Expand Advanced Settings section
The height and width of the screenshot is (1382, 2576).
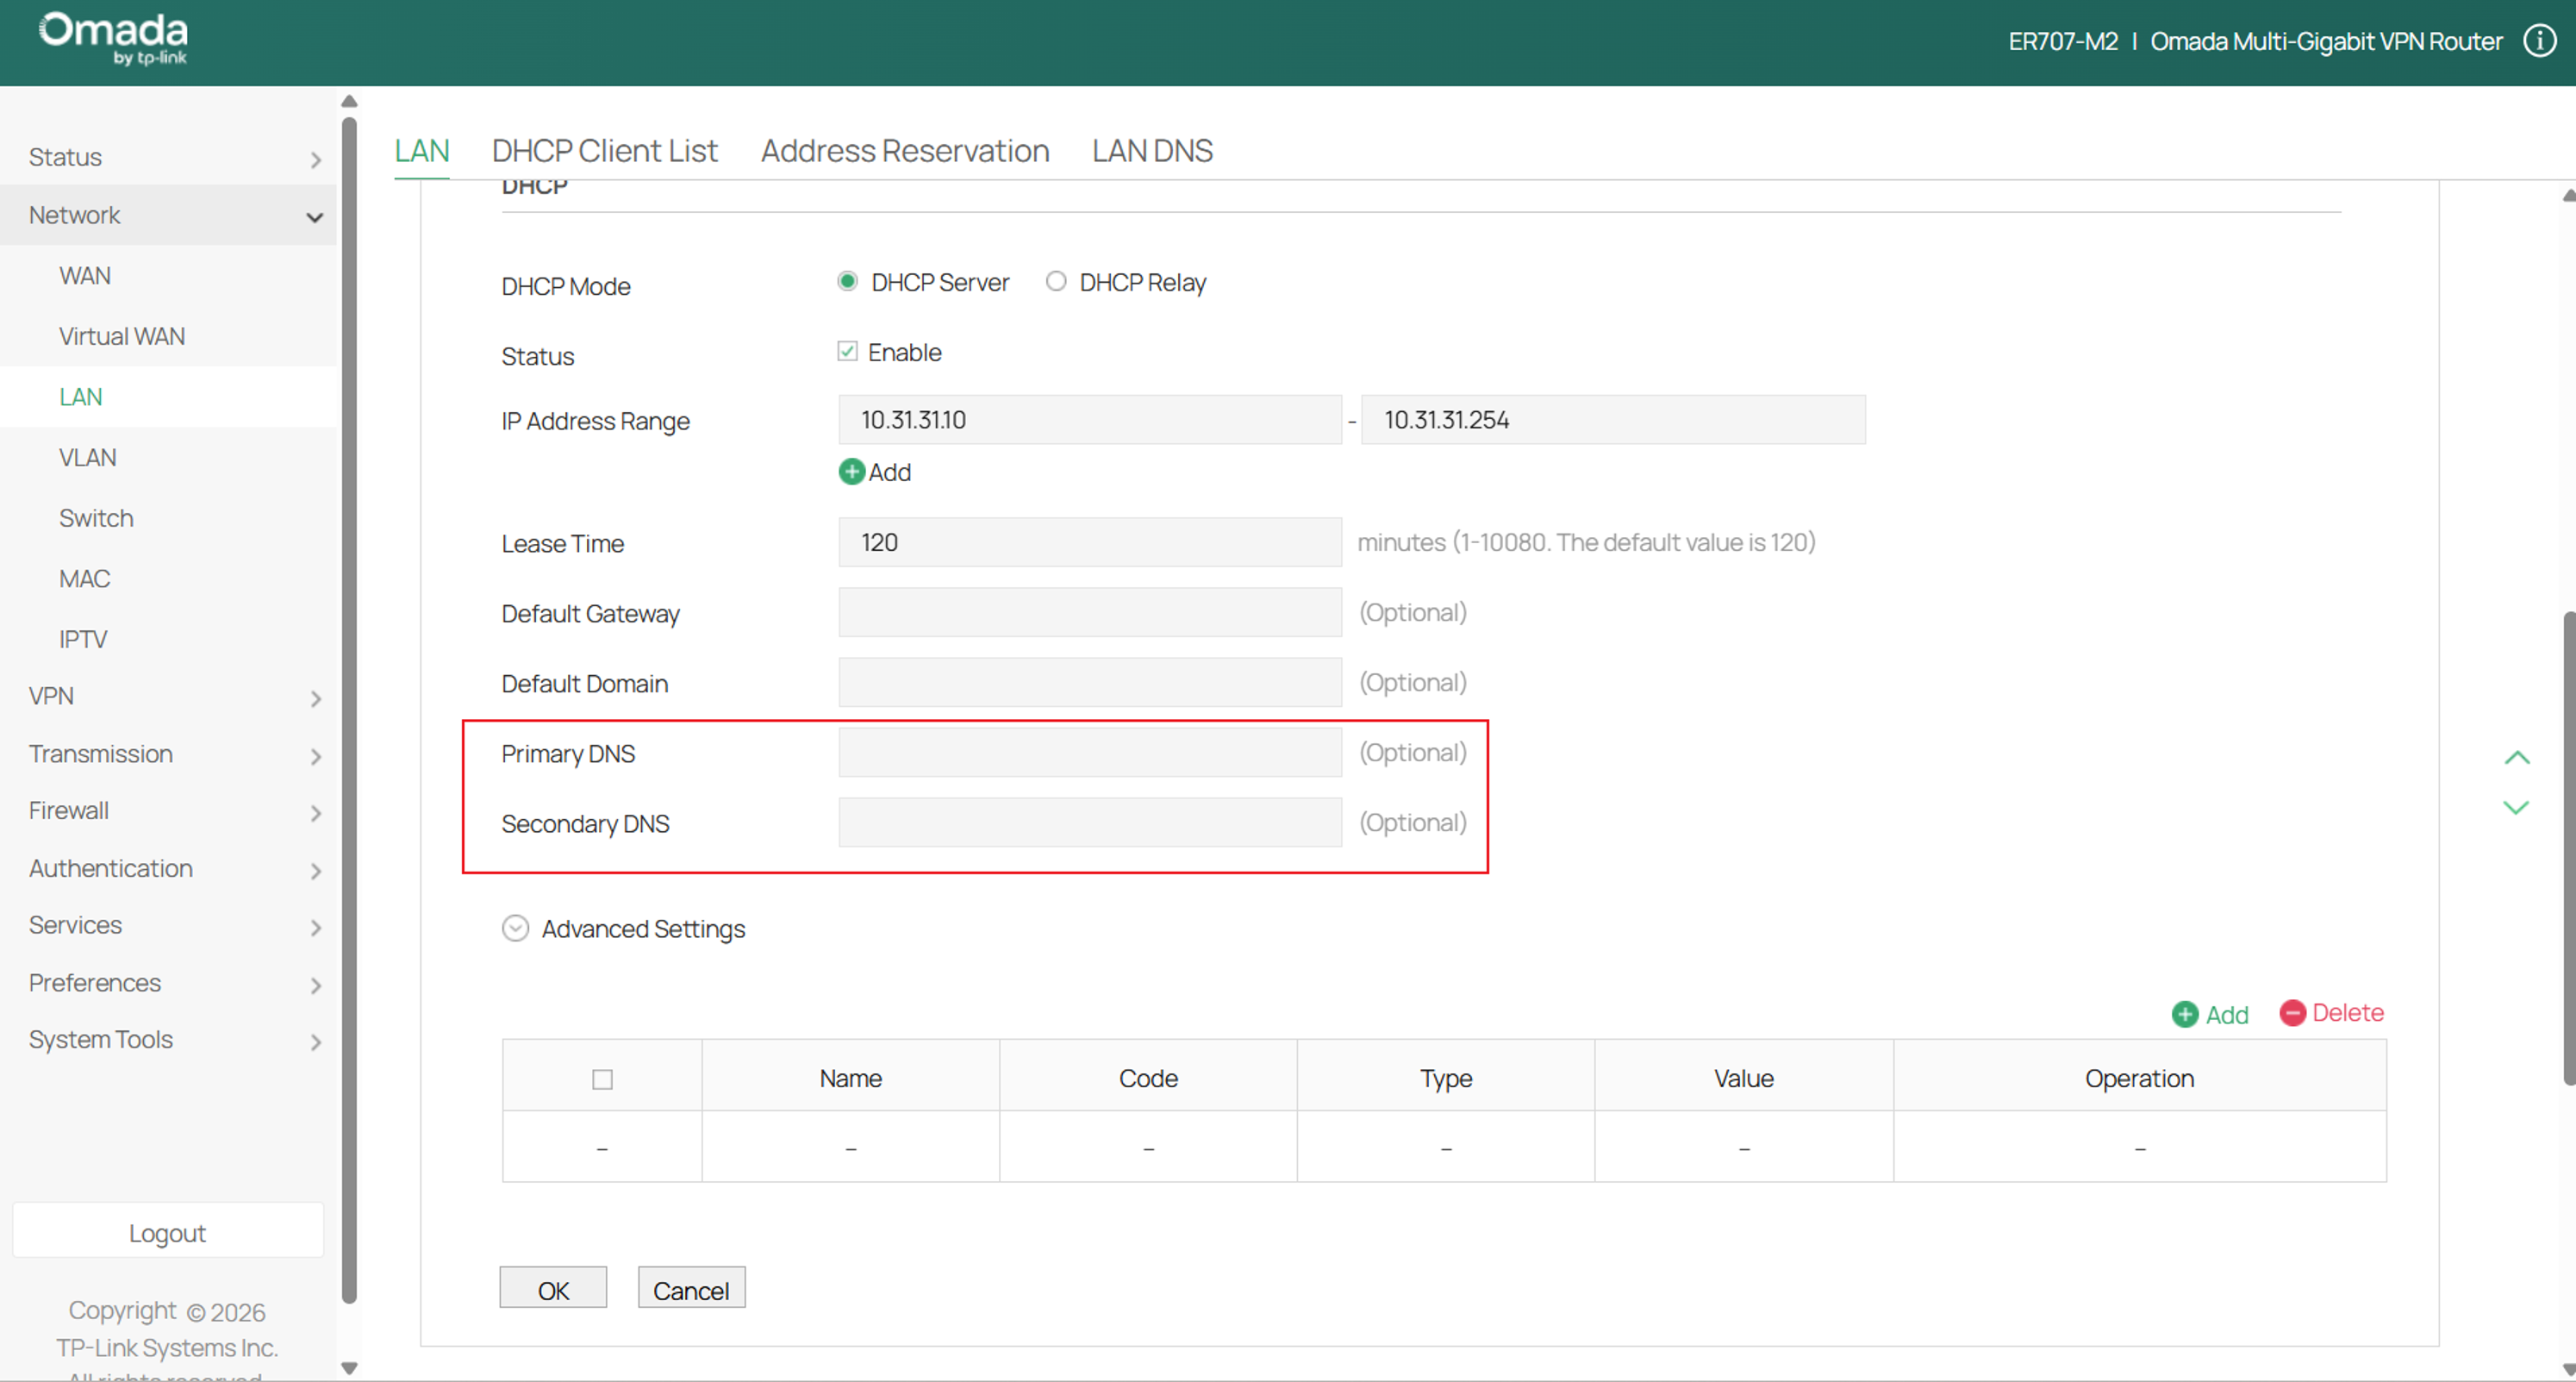[515, 929]
